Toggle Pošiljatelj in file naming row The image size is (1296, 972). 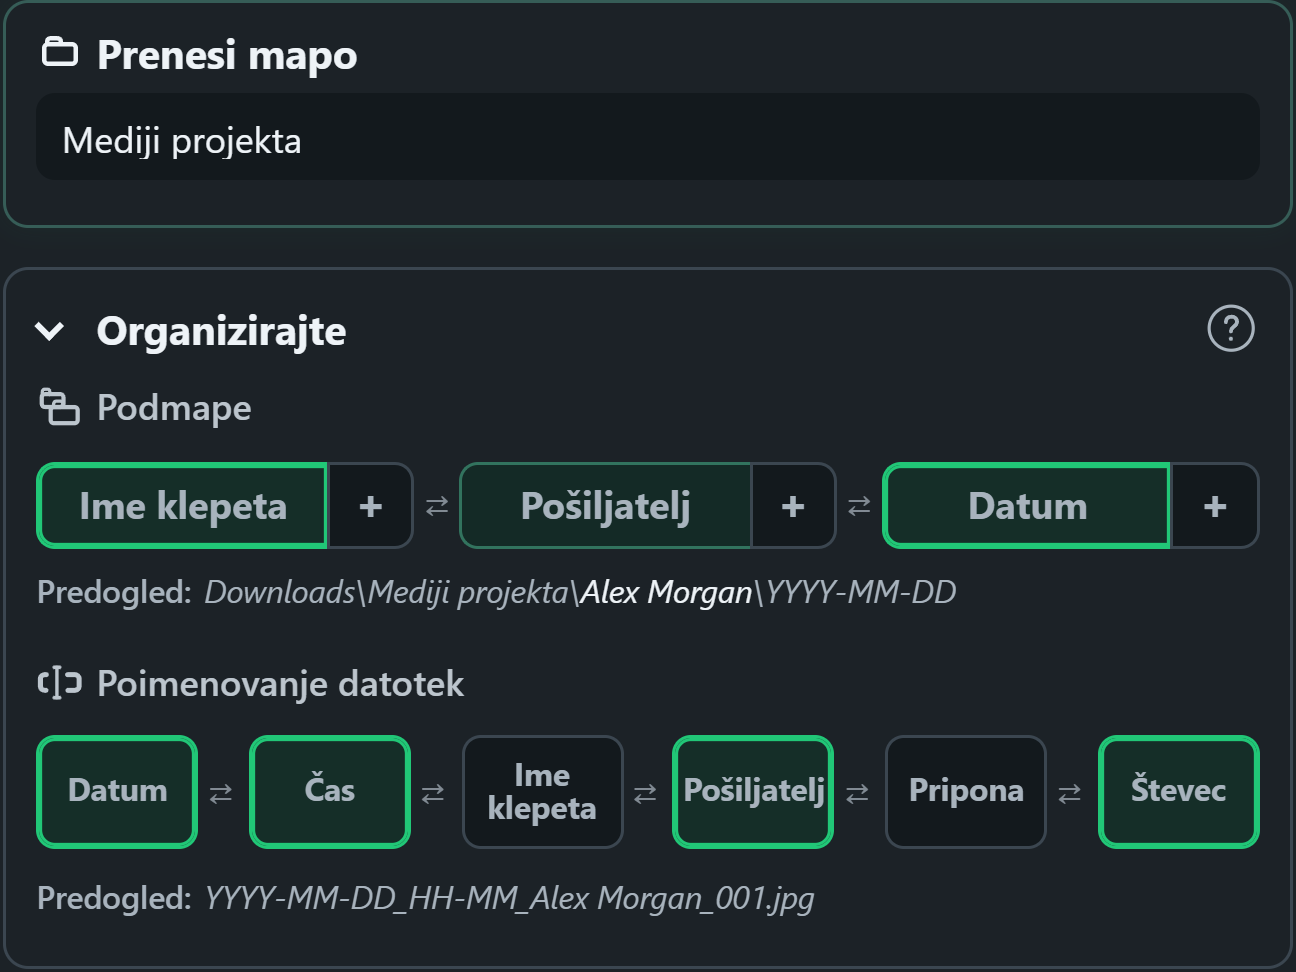[754, 791]
